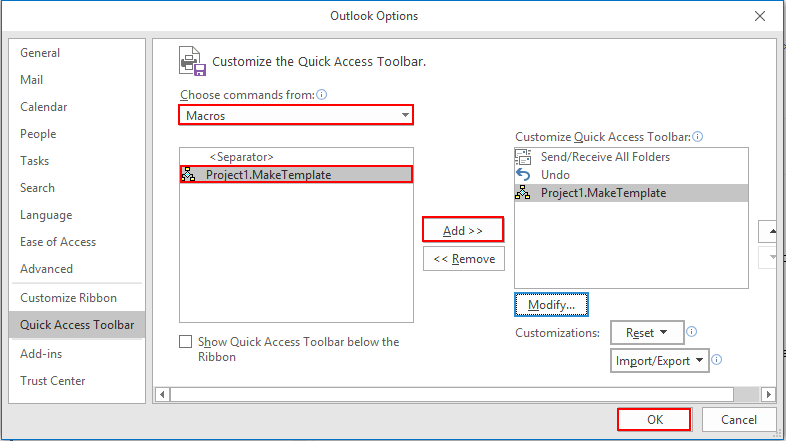Image resolution: width=786 pixels, height=441 pixels.
Task: Click the Modify... button
Action: (551, 305)
